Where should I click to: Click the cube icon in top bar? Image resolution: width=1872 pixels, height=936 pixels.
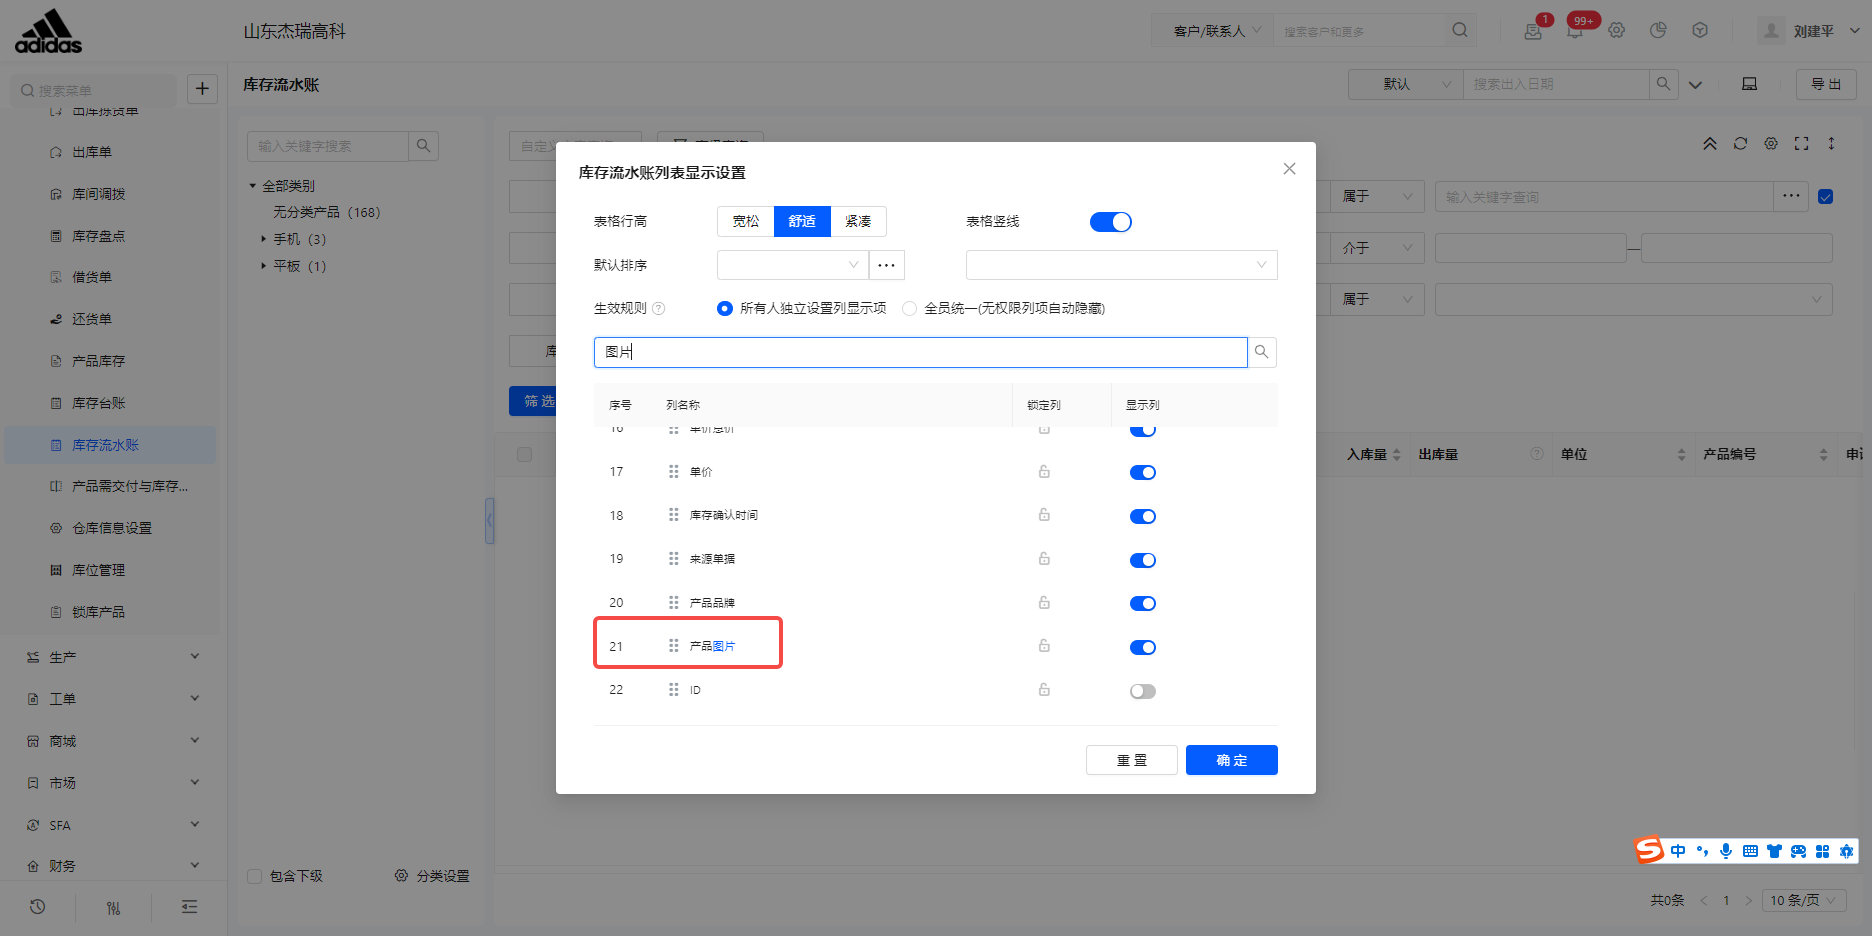[1700, 31]
